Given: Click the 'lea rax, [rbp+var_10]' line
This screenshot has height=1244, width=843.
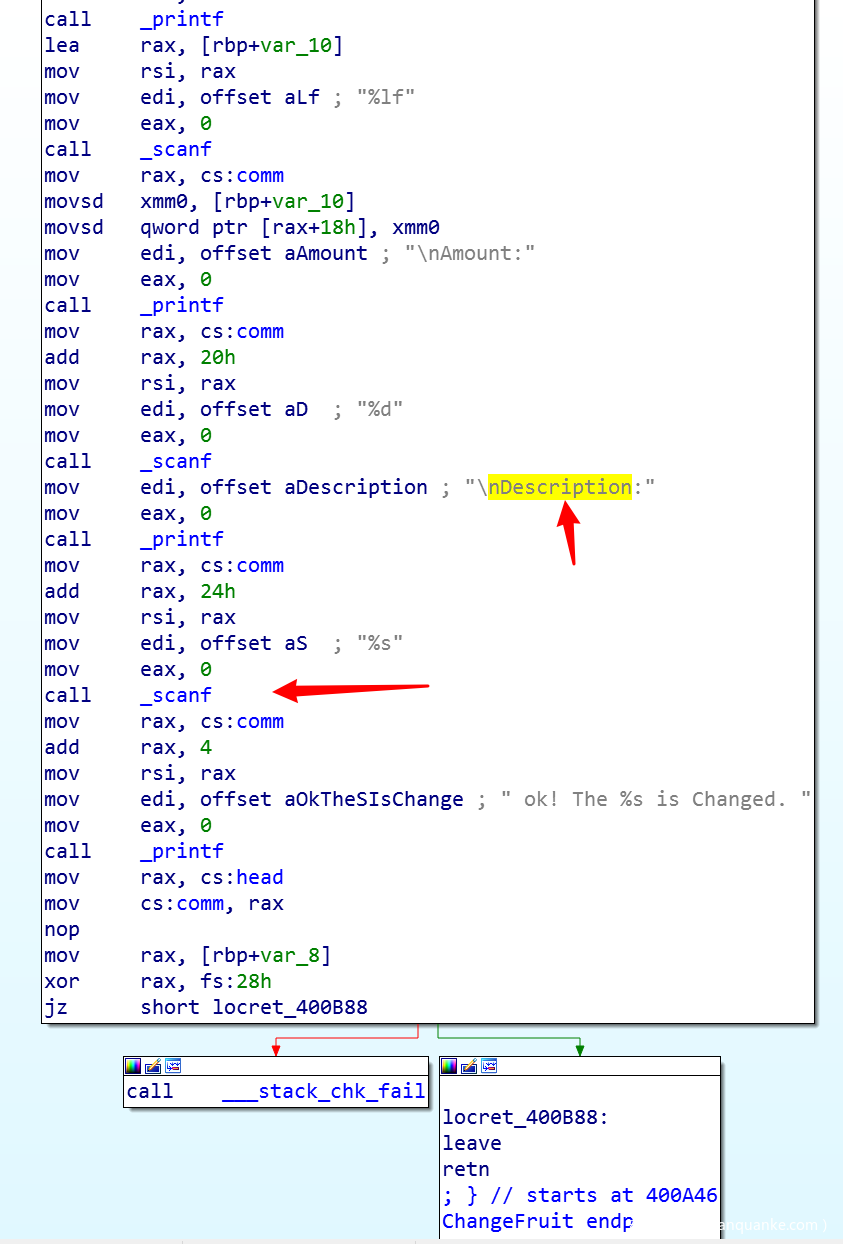Looking at the screenshot, I should coord(193,45).
